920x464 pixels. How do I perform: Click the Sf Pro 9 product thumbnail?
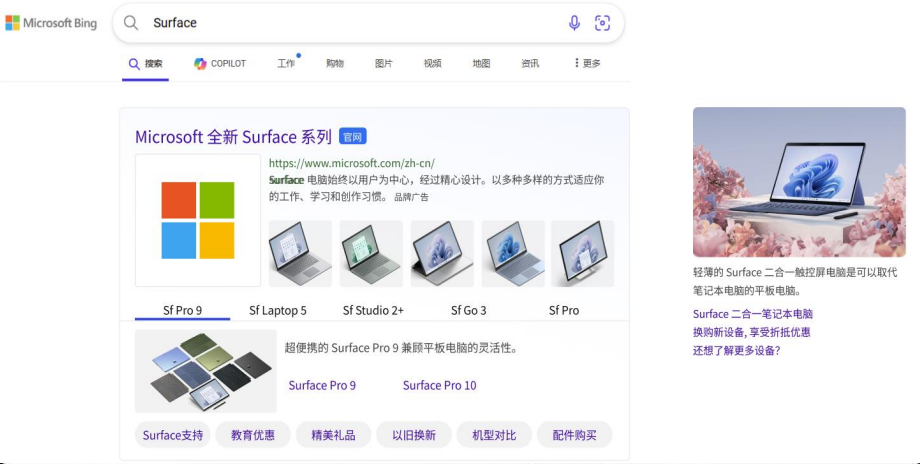click(300, 253)
